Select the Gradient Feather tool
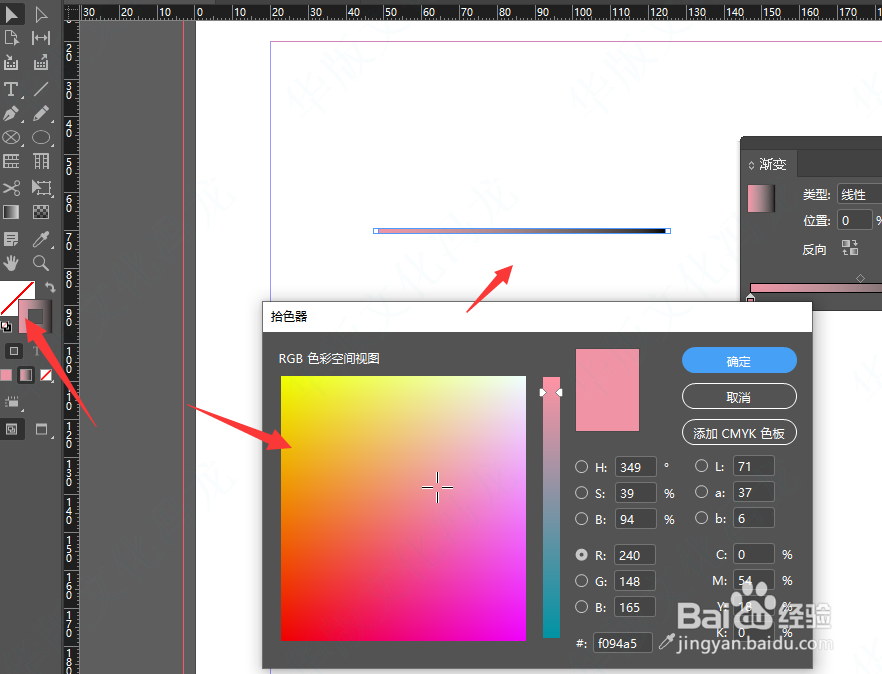882x674 pixels. (x=40, y=212)
